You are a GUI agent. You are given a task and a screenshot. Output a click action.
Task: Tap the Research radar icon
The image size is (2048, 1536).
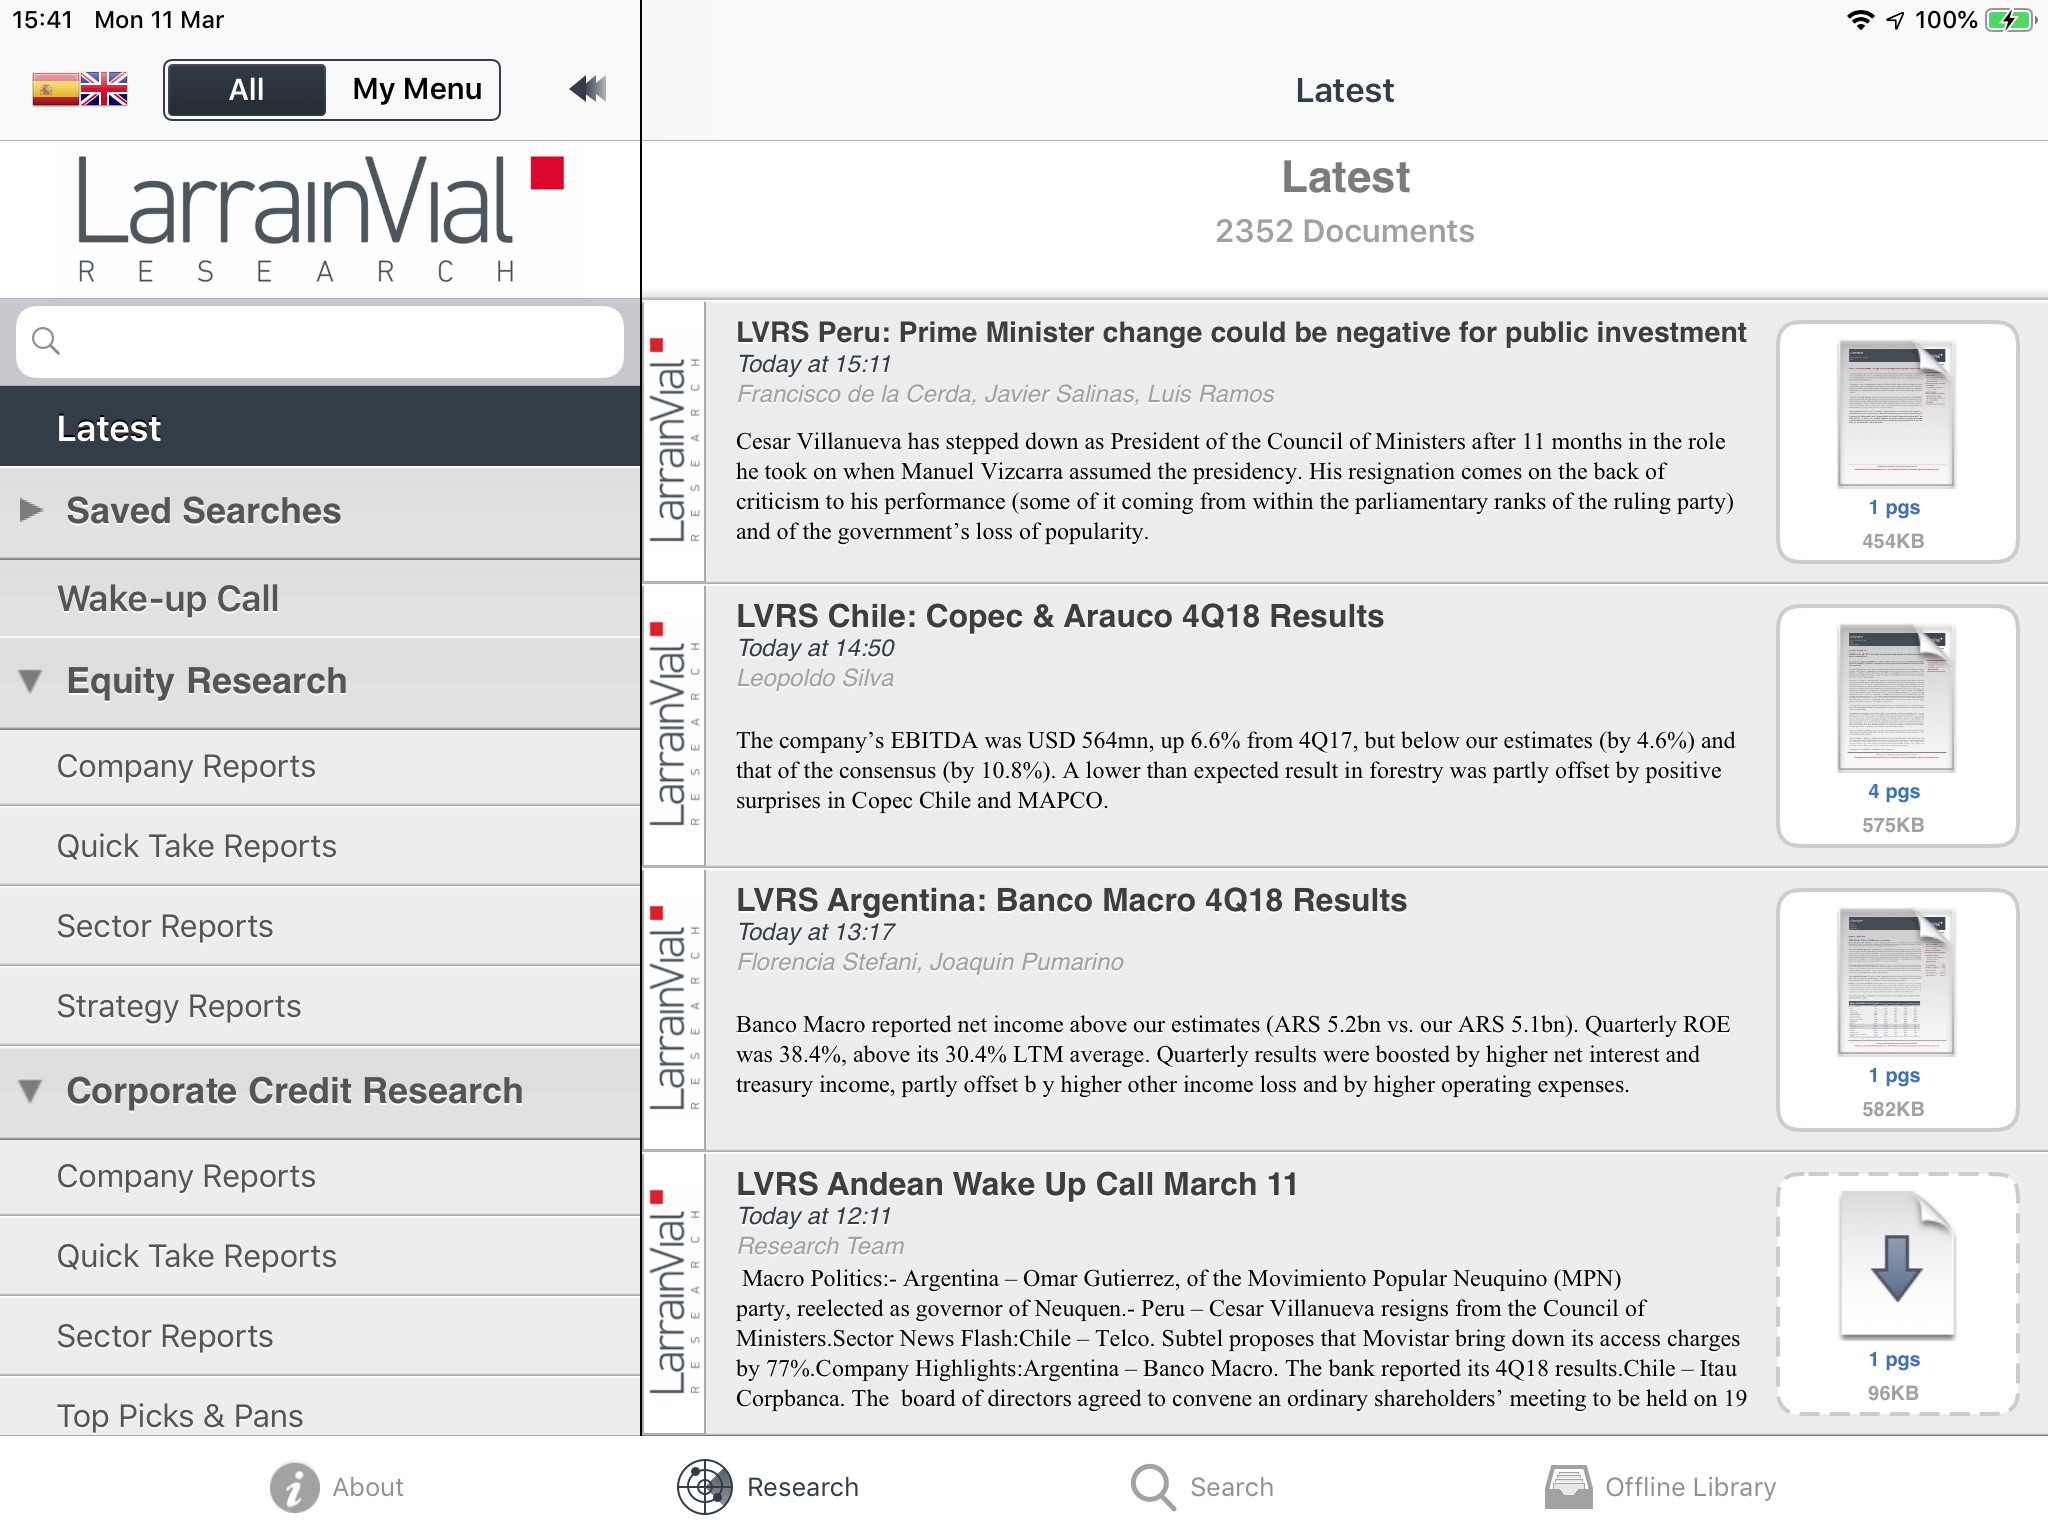pos(705,1487)
